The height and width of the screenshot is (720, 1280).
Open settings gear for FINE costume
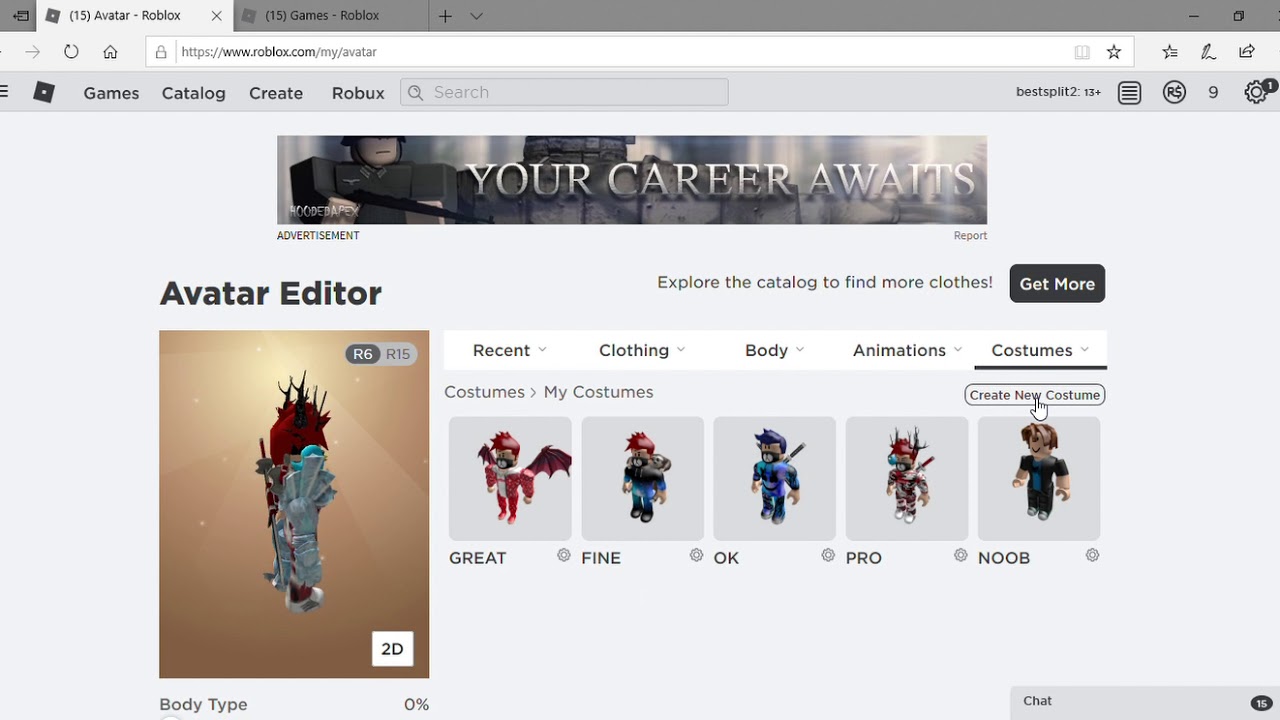696,555
